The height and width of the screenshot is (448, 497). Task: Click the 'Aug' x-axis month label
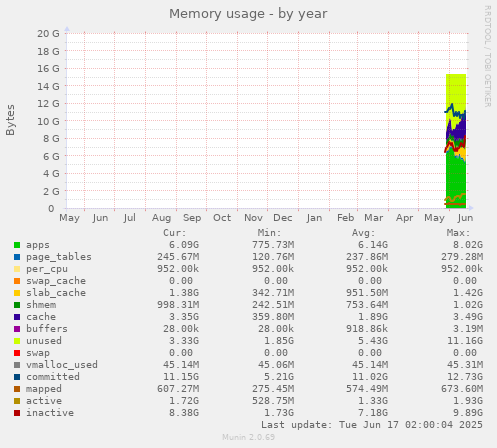(161, 218)
